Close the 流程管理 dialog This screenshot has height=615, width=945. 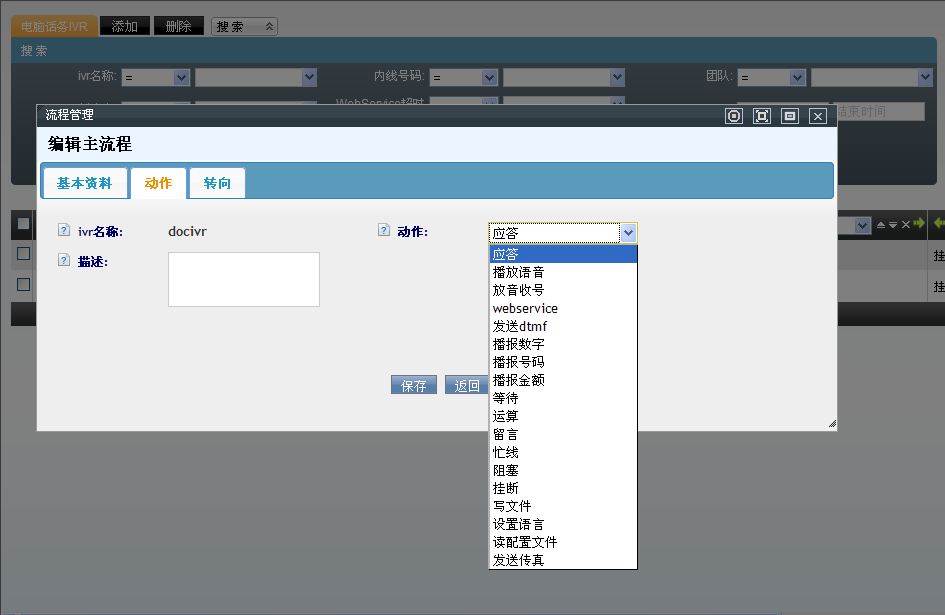(818, 116)
